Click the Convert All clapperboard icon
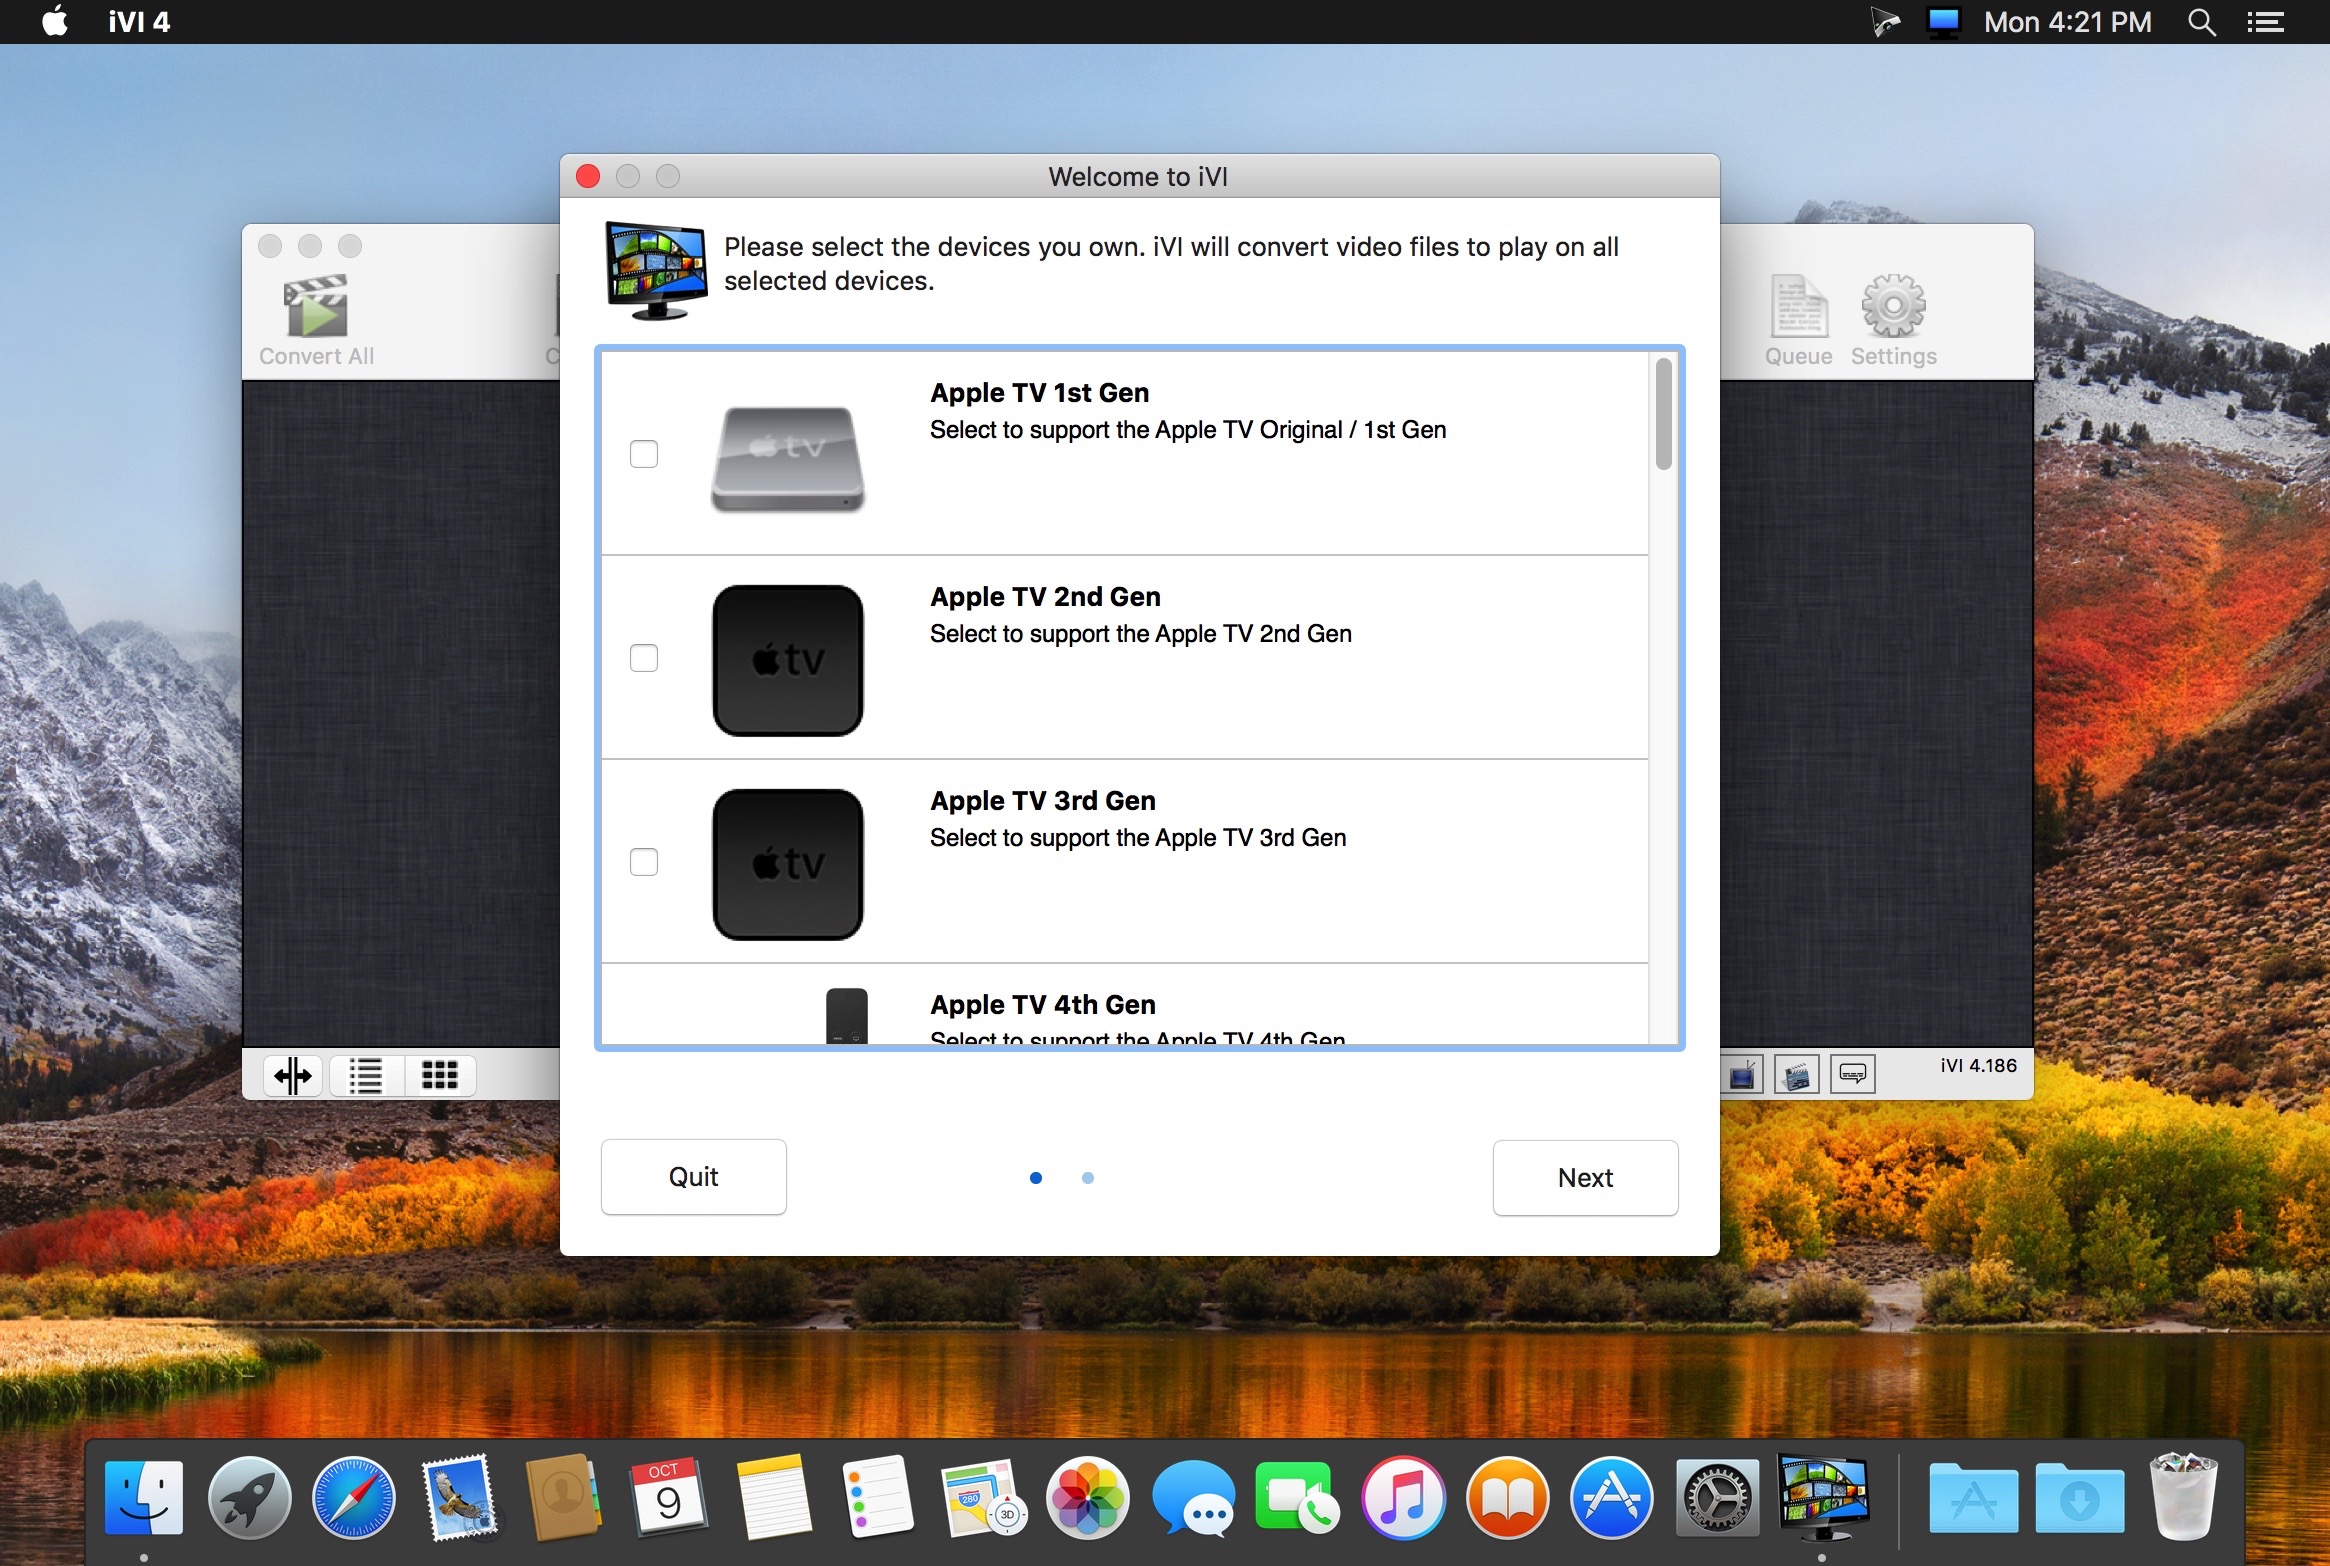The height and width of the screenshot is (1566, 2330). [316, 306]
